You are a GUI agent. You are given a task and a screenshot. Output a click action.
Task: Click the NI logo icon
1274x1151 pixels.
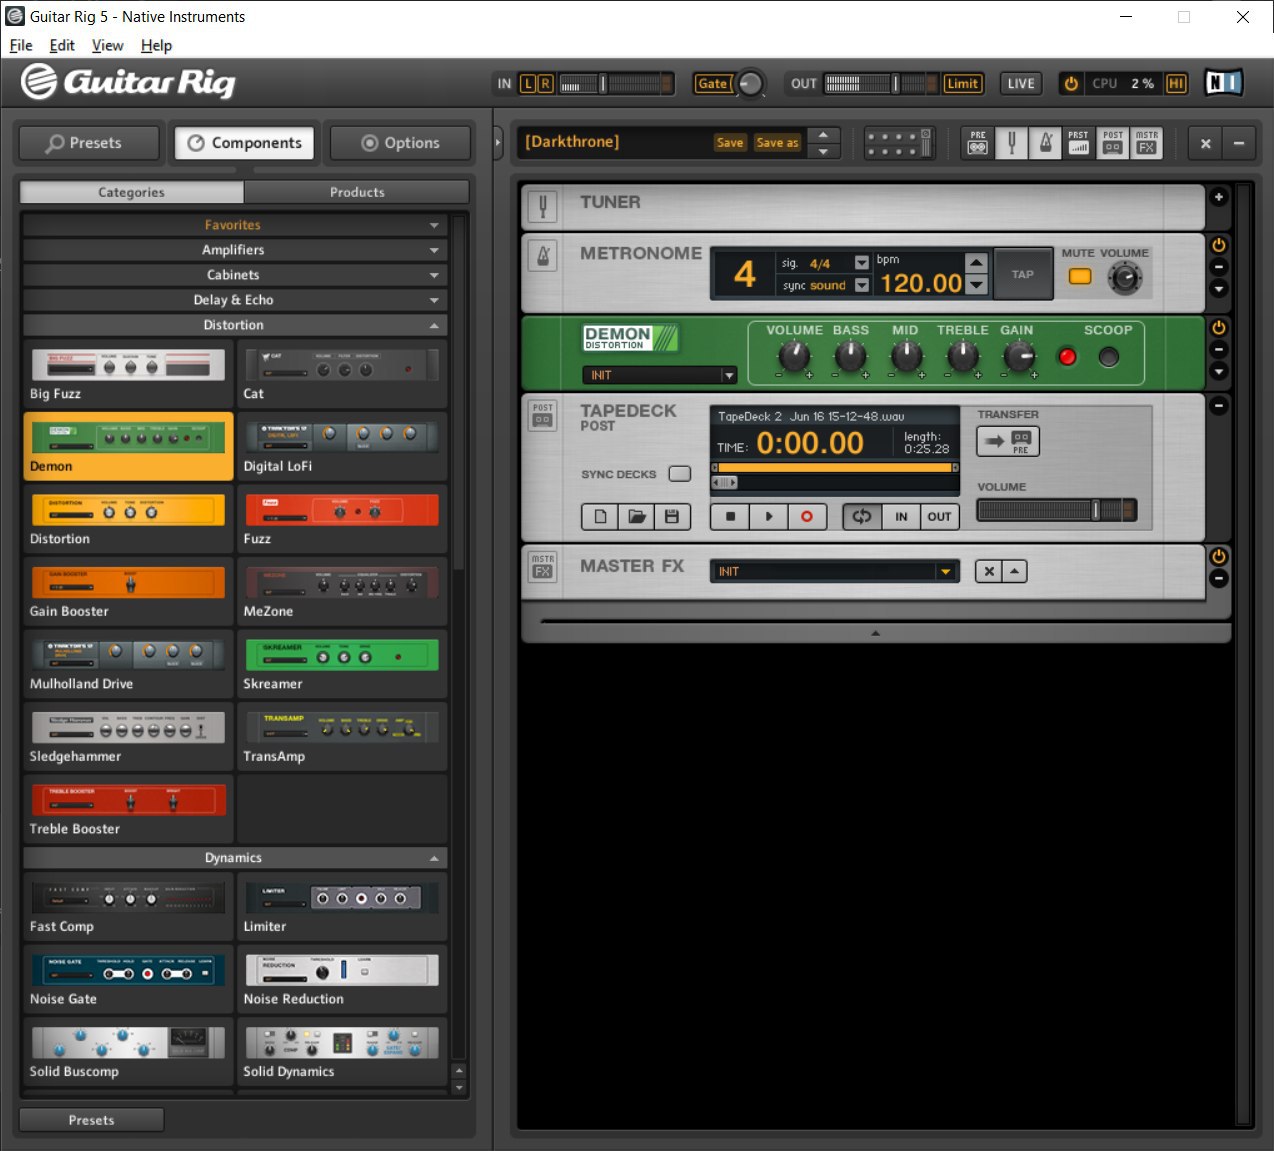[1223, 83]
